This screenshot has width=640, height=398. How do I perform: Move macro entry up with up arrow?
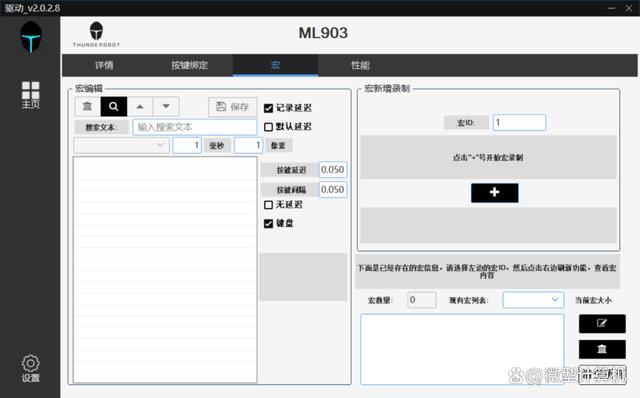[x=140, y=107]
